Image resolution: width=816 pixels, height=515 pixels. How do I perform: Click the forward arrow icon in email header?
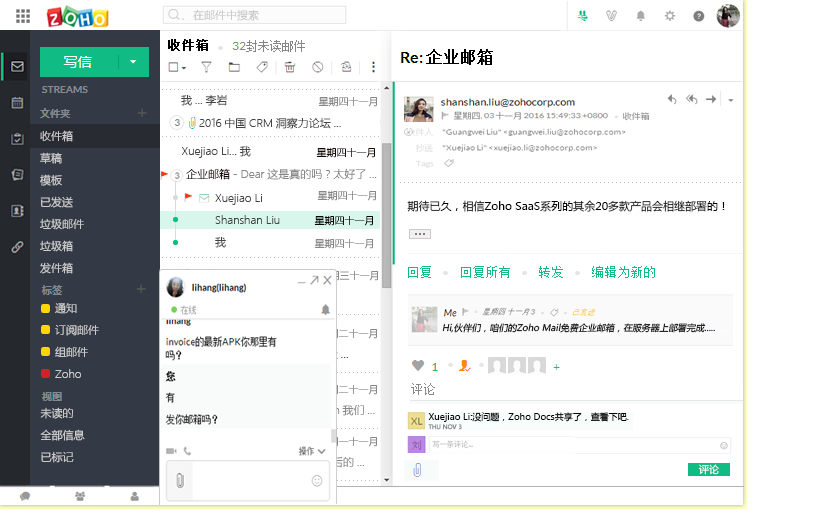coord(711,99)
